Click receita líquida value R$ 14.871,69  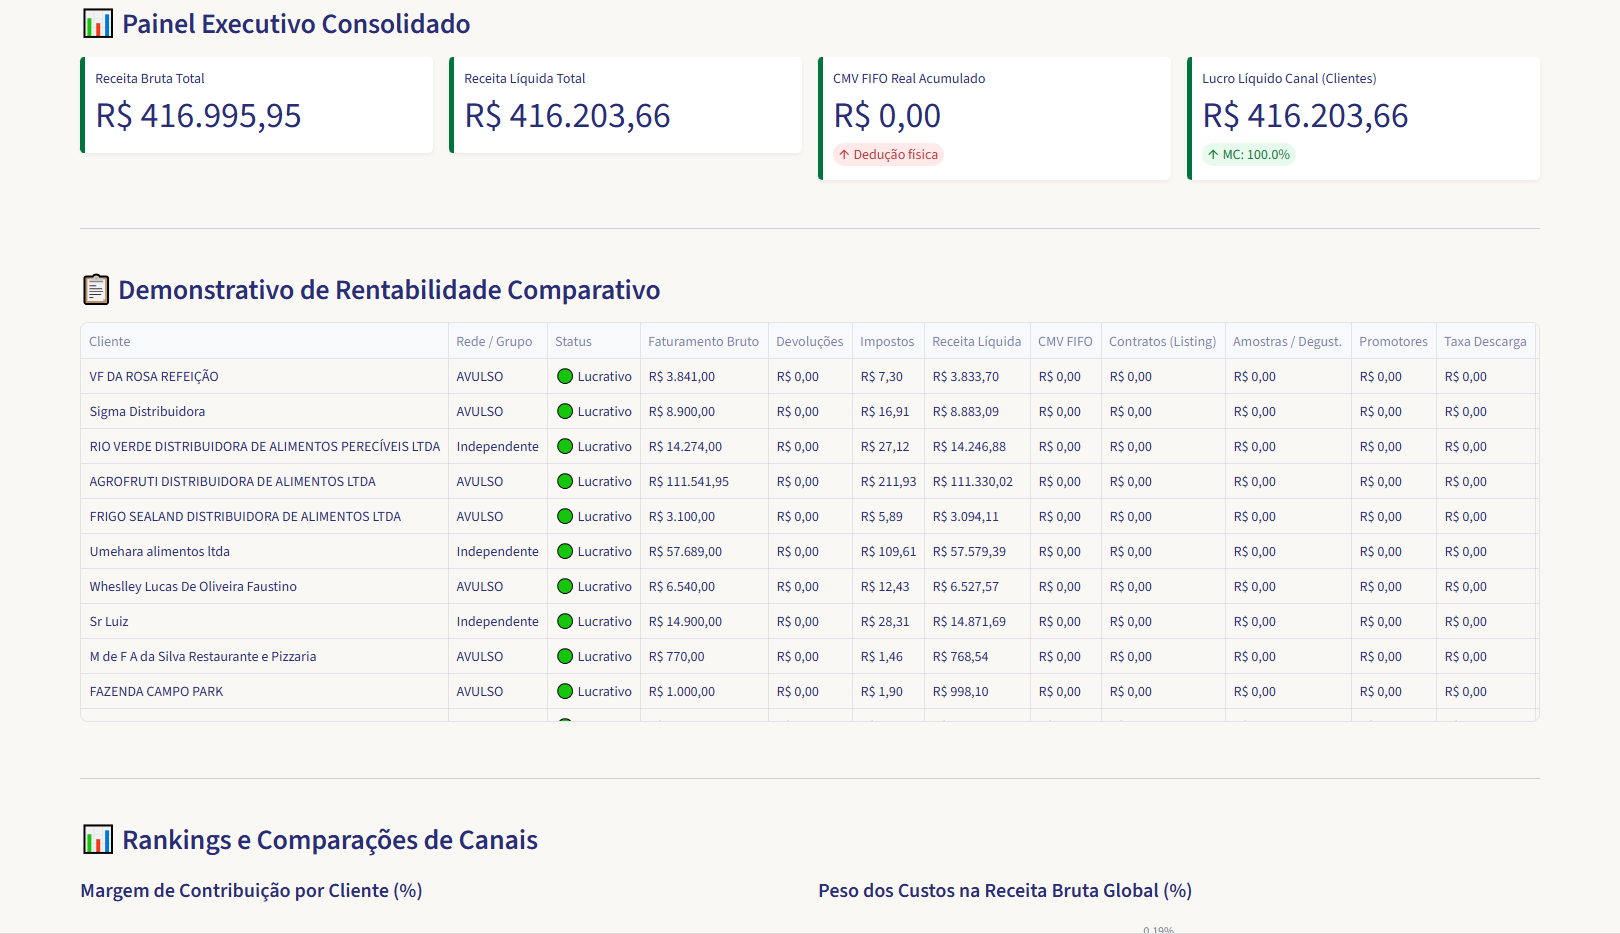[x=969, y=621]
